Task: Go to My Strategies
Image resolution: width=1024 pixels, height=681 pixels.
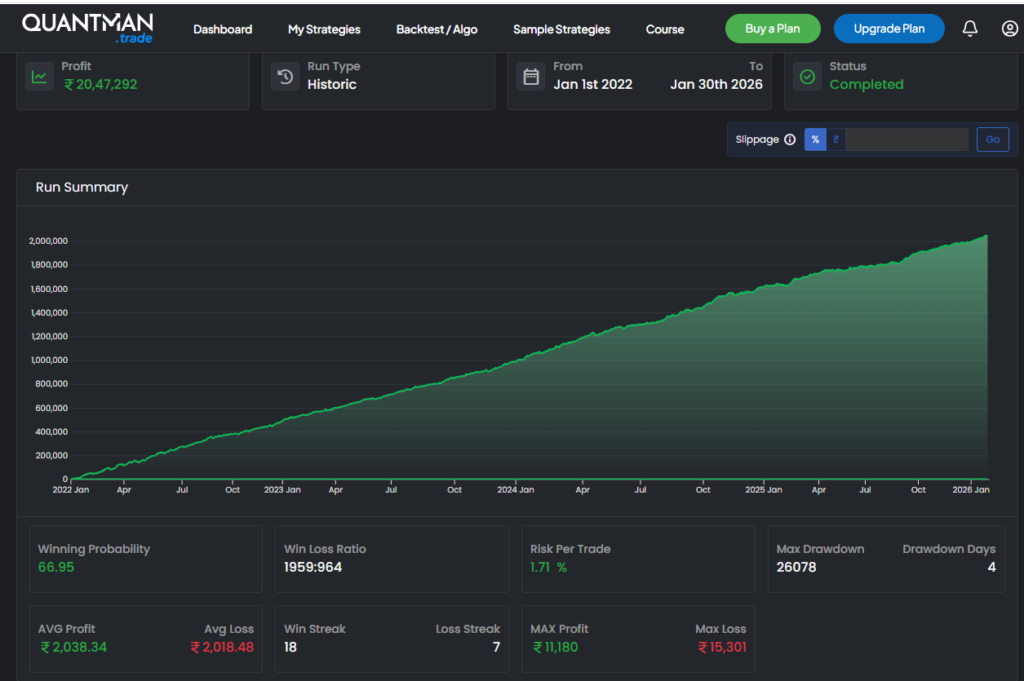Action: pyautogui.click(x=324, y=29)
